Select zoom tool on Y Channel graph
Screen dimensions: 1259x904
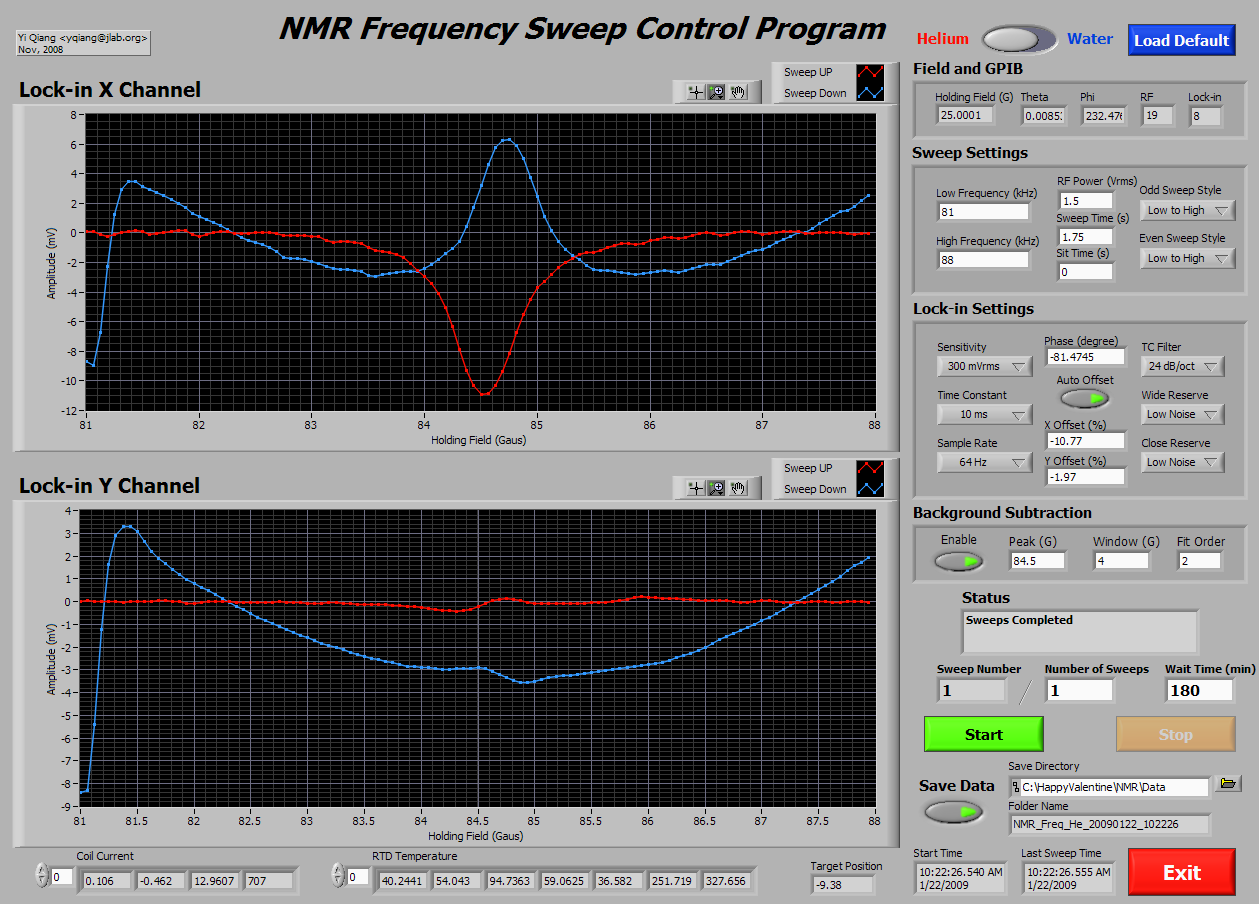717,488
